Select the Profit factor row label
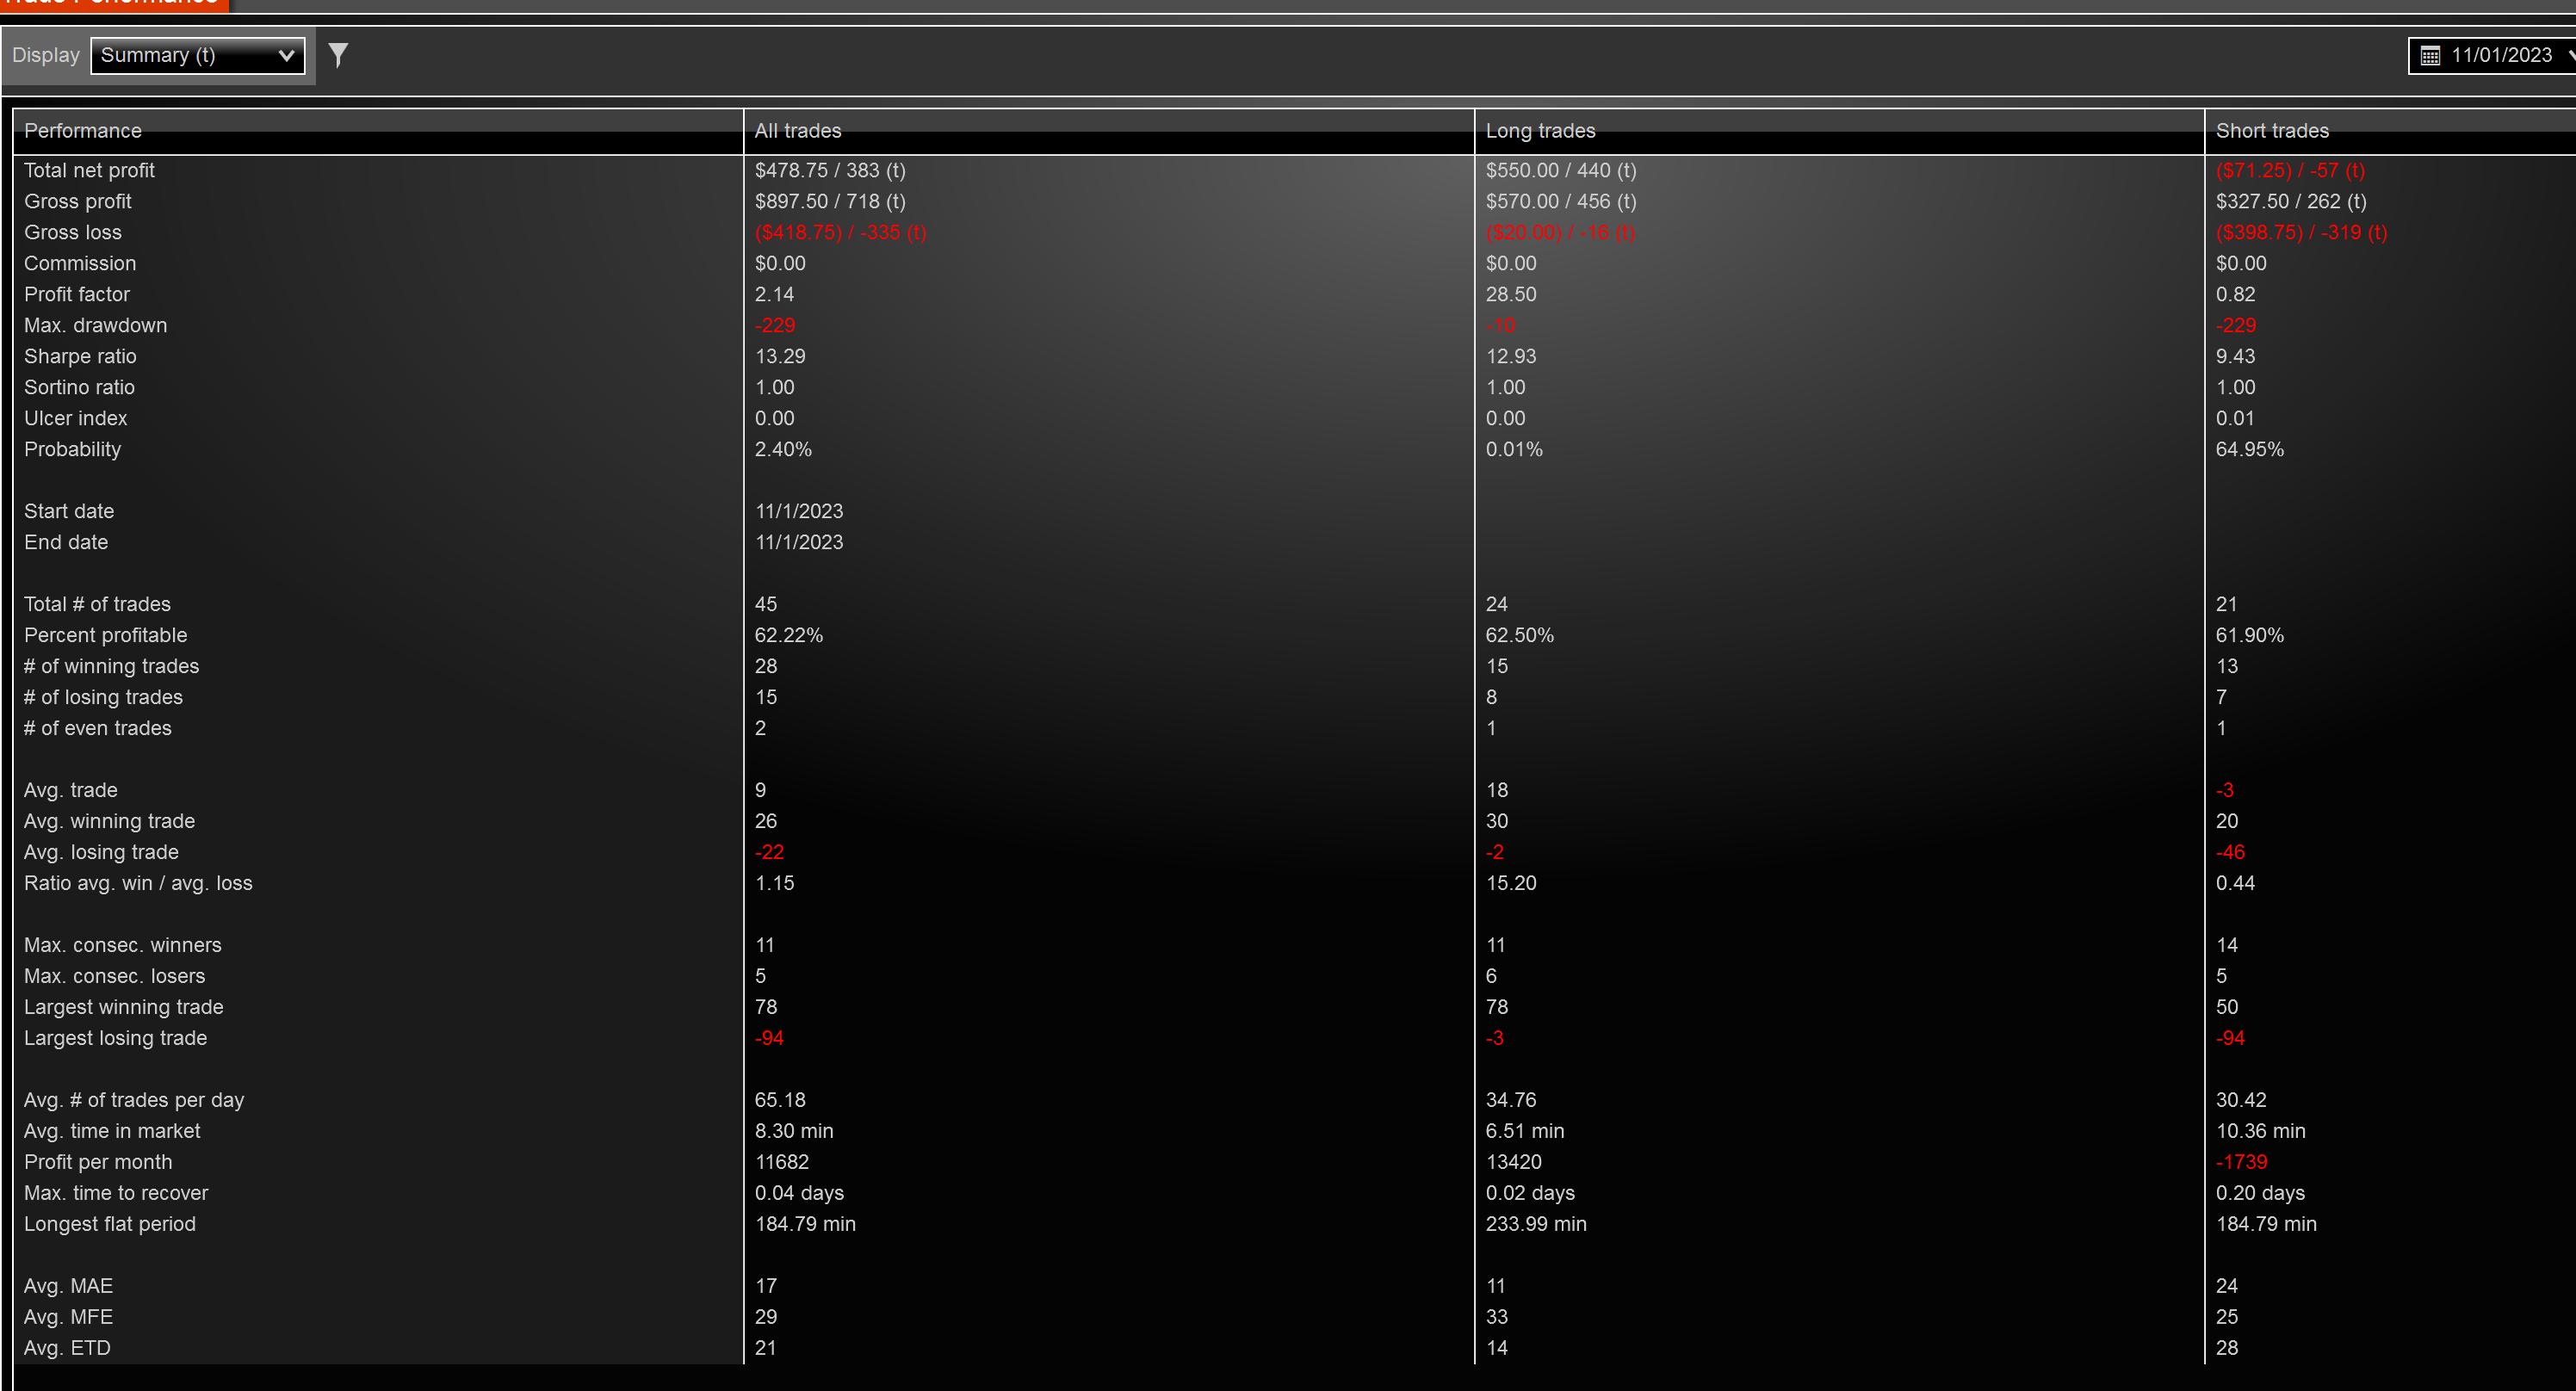 77,294
